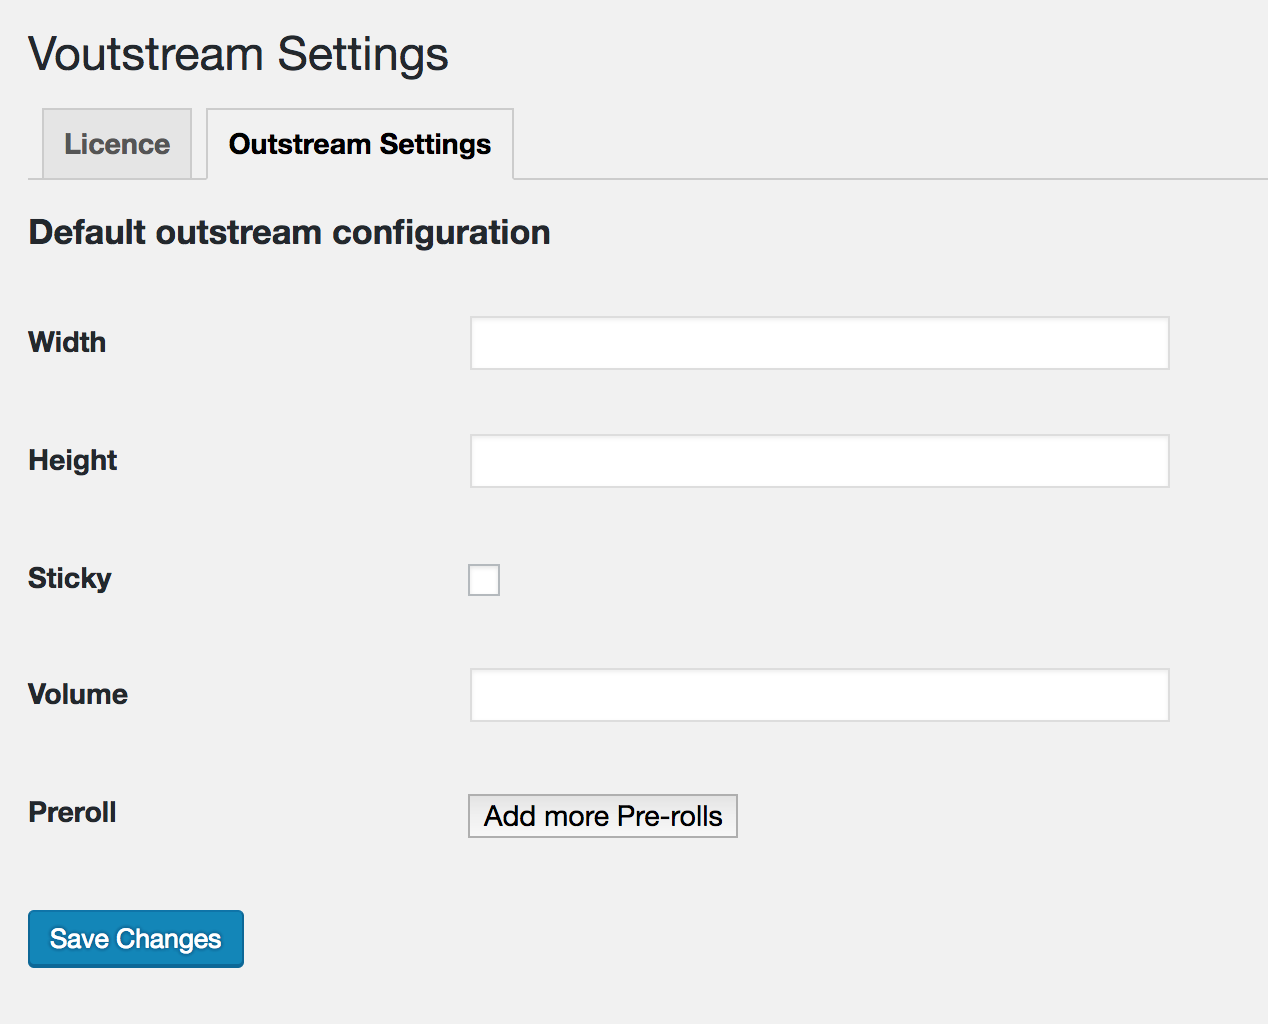Click the Width input field
The height and width of the screenshot is (1024, 1268).
point(820,343)
